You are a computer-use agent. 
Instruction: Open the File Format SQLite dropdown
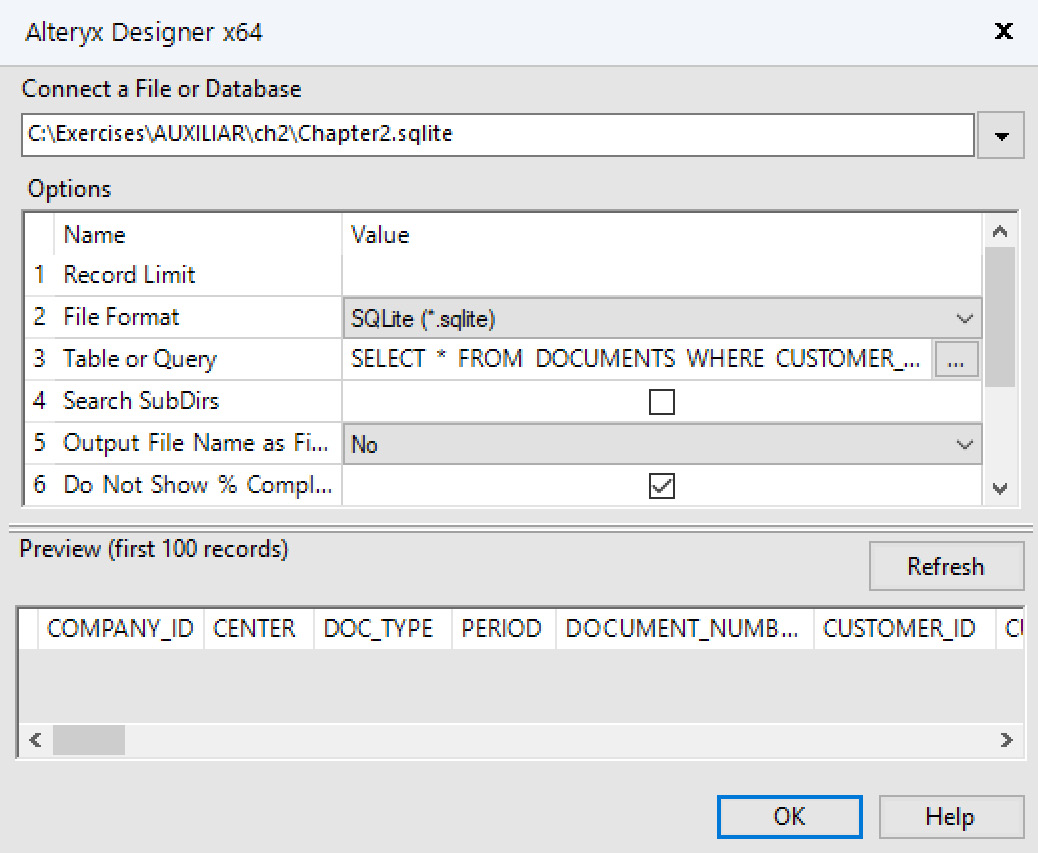point(661,318)
